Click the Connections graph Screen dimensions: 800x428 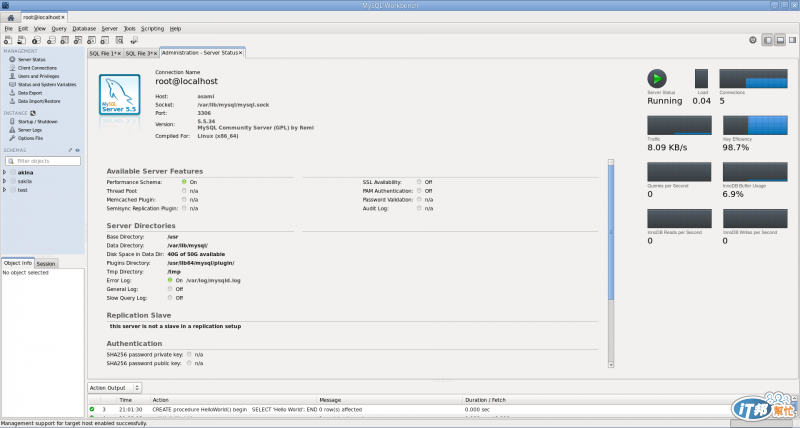click(753, 79)
